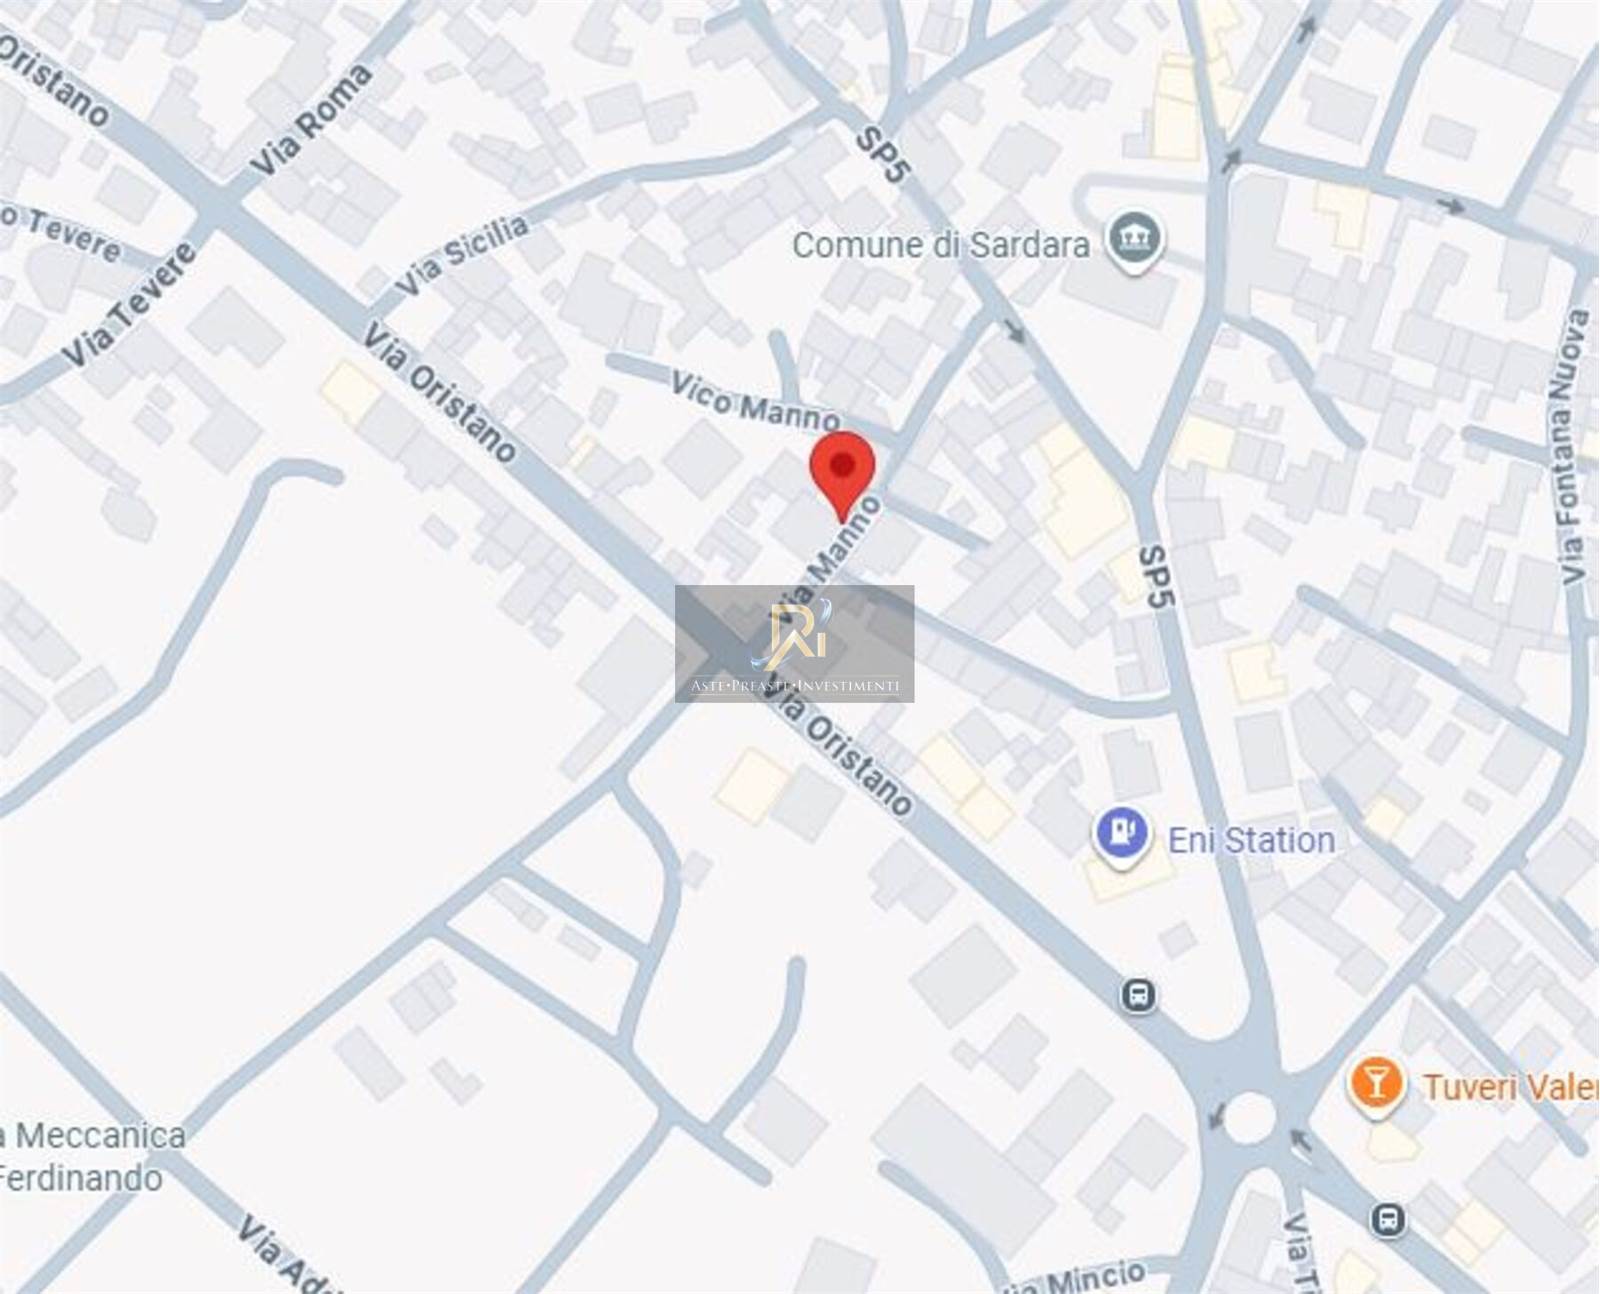1600x1294 pixels.
Task: Click the Aste Prestiti Investimenti logo watermark
Action: pos(794,643)
